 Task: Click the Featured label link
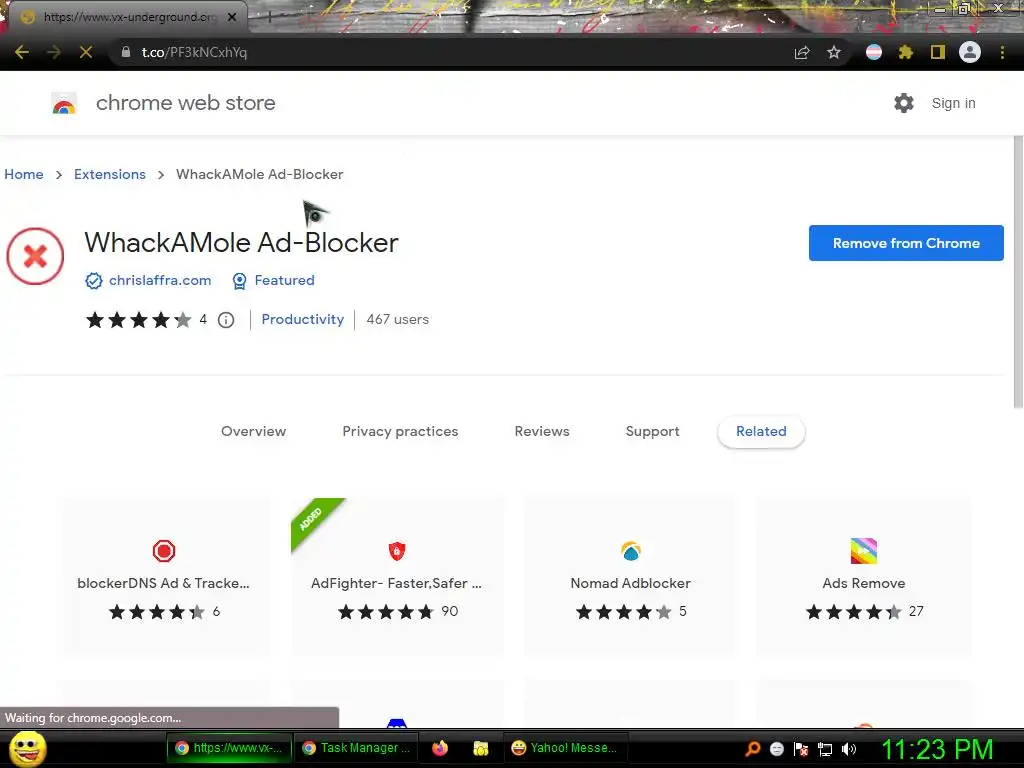point(284,281)
